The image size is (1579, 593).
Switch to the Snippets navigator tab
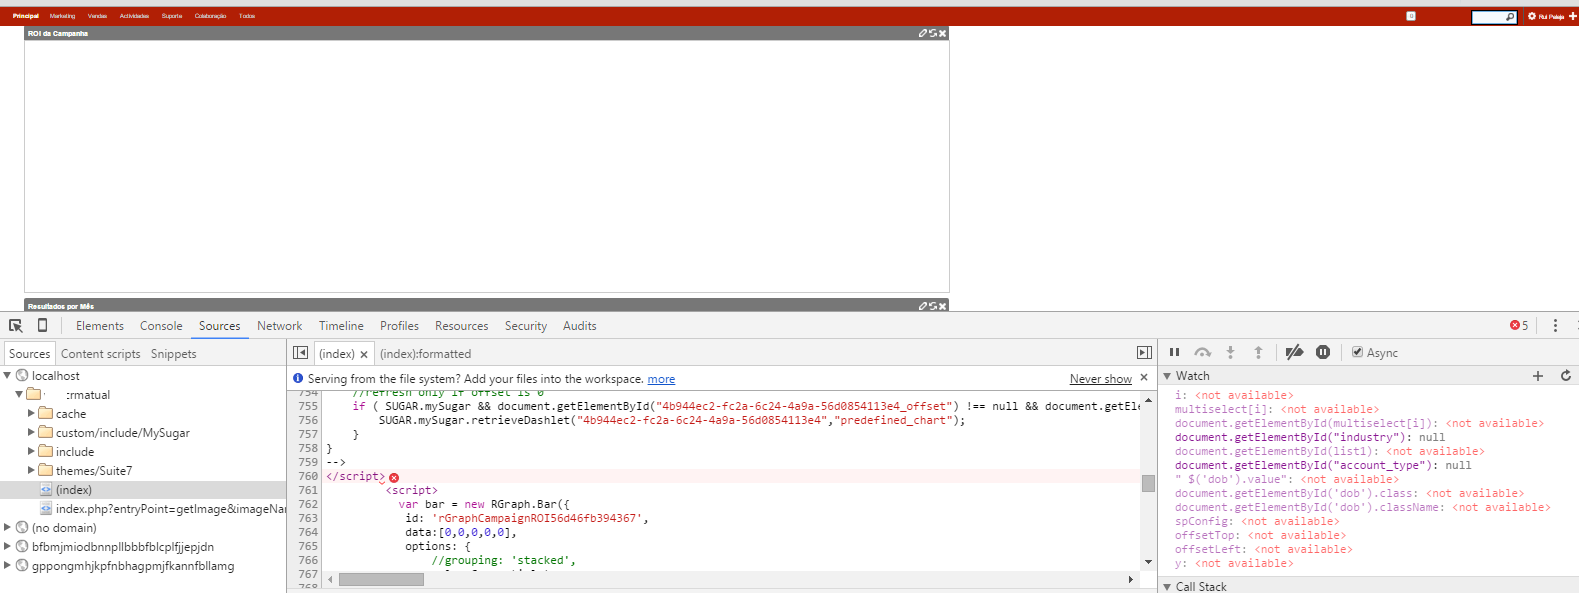[x=174, y=354]
